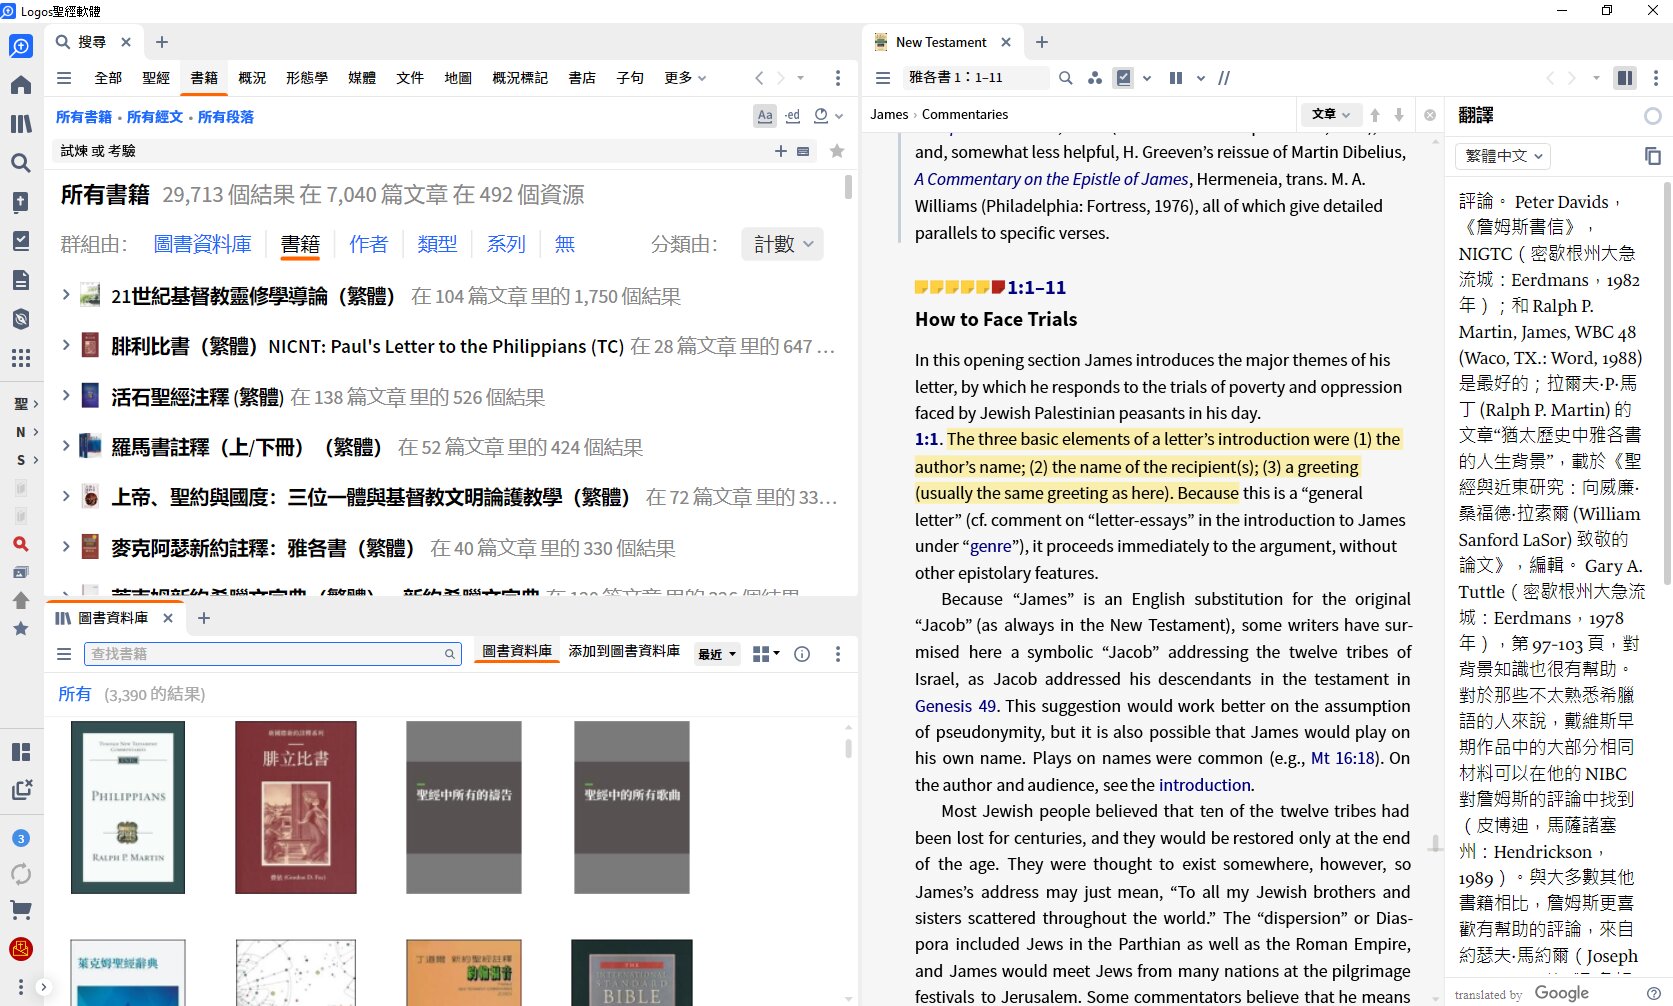Open notifications badge showing 3
Viewport: 1673px width, 1006px height.
[21, 838]
